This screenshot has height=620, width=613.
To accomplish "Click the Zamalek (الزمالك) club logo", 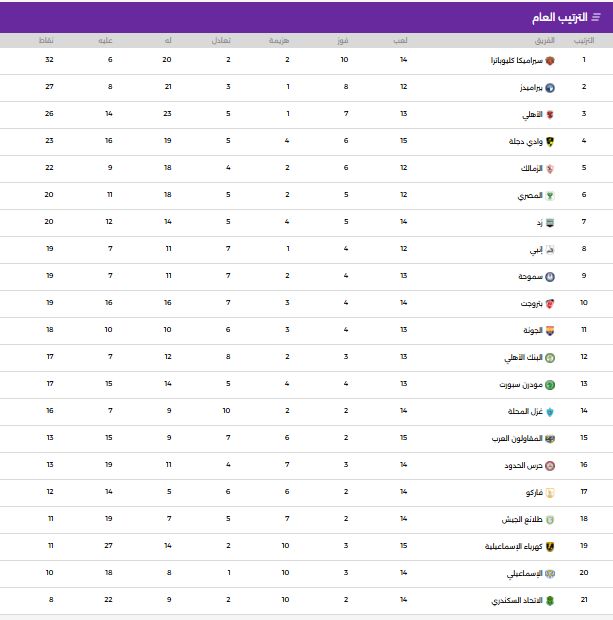I will [x=549, y=168].
